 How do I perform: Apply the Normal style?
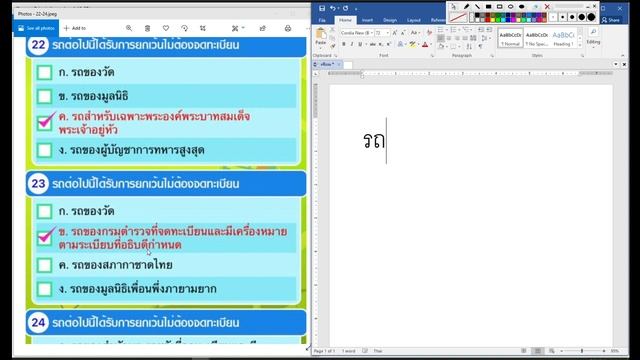[511, 38]
